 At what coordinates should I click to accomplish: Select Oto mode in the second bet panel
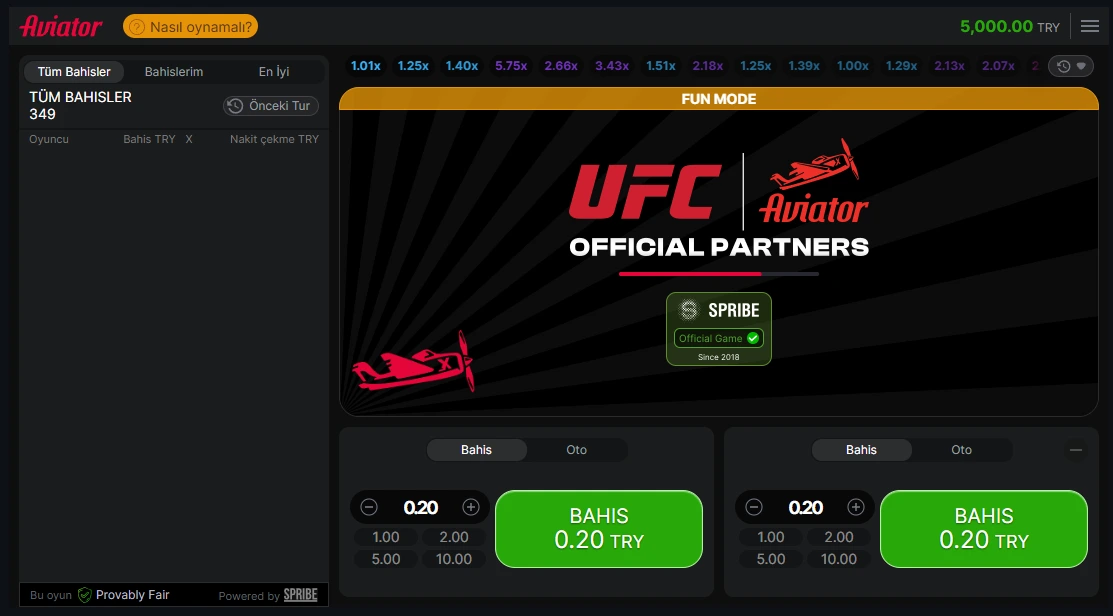(x=961, y=450)
